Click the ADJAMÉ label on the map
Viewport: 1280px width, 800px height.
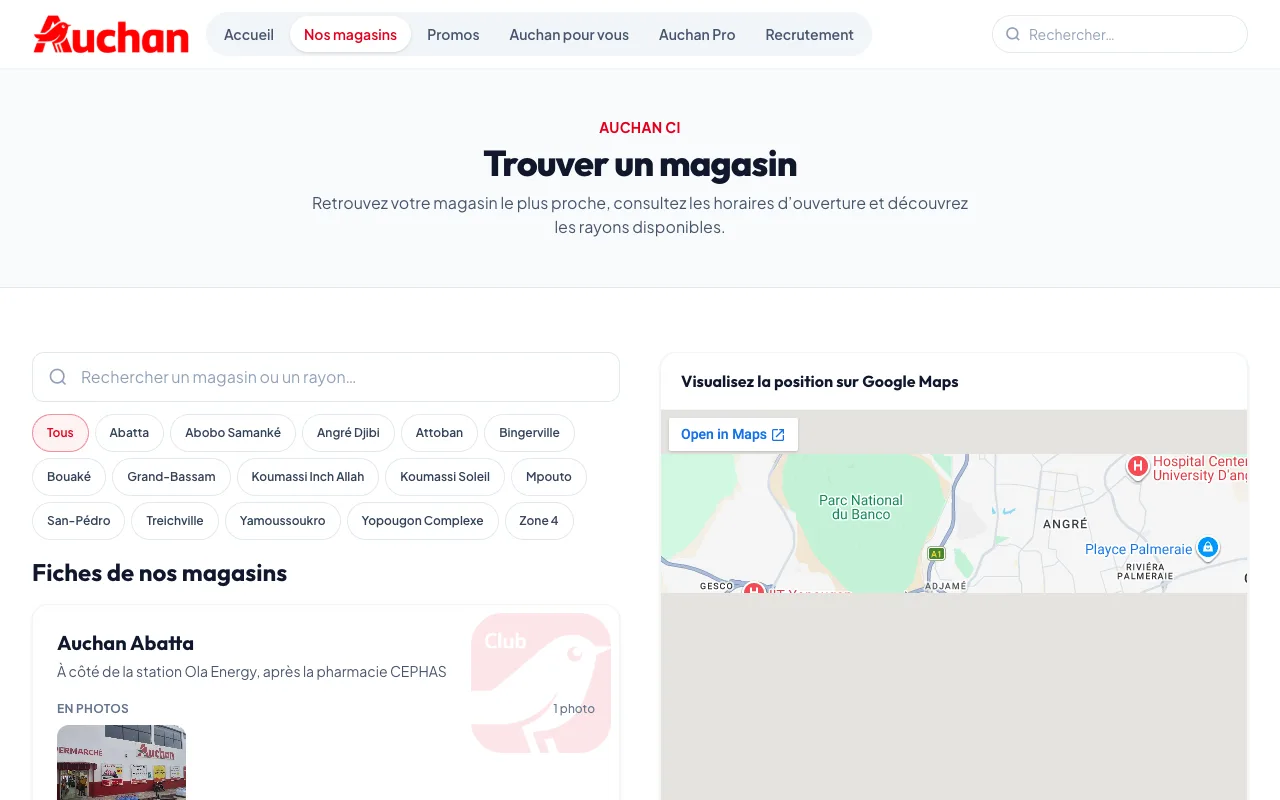pos(945,585)
